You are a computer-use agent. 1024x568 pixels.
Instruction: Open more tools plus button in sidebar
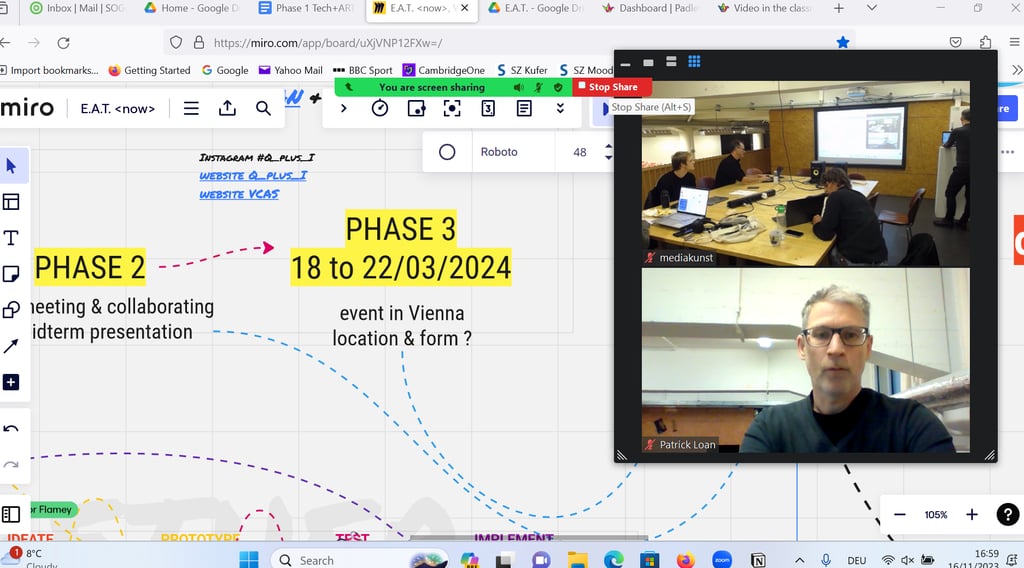pos(11,382)
